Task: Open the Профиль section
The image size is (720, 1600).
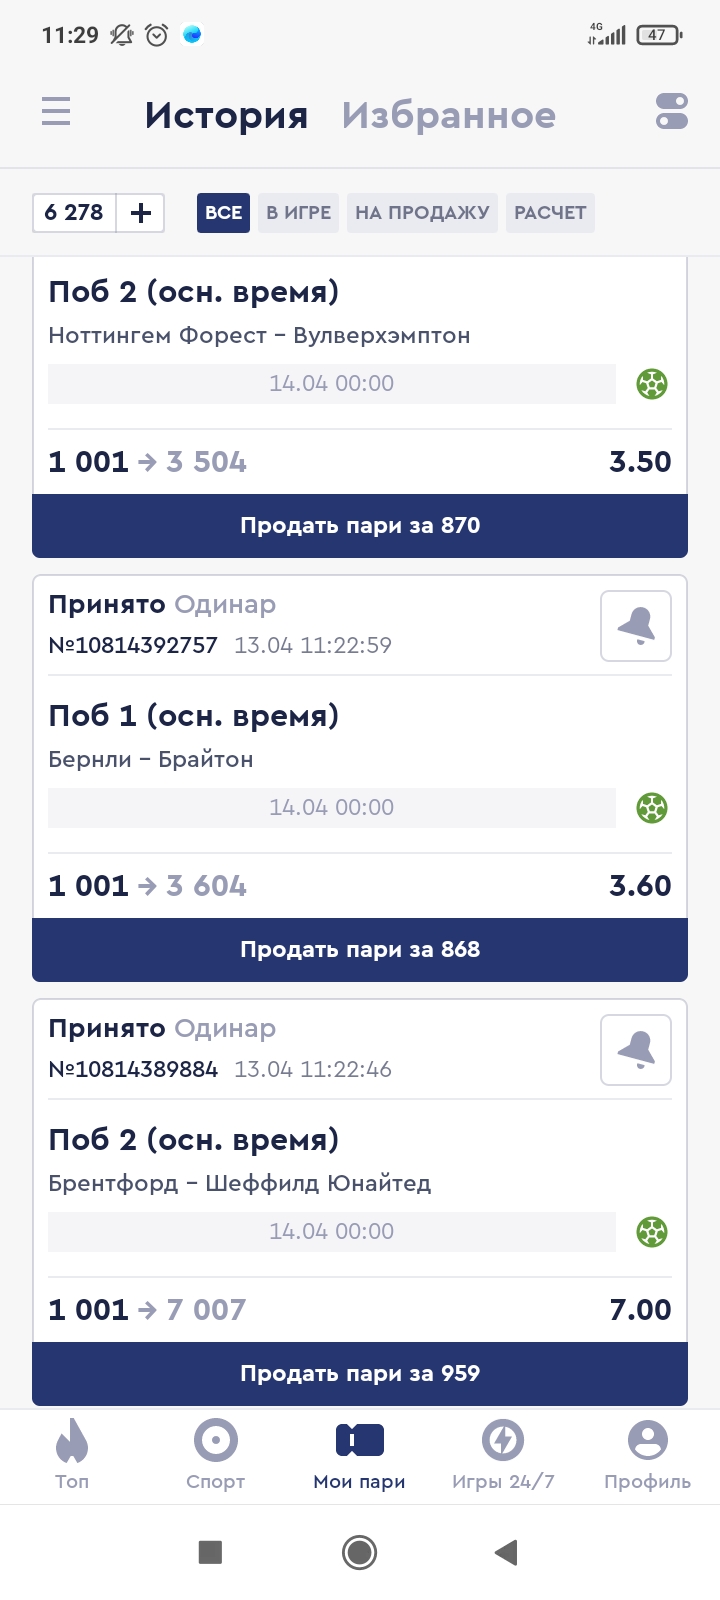Action: point(647,1455)
